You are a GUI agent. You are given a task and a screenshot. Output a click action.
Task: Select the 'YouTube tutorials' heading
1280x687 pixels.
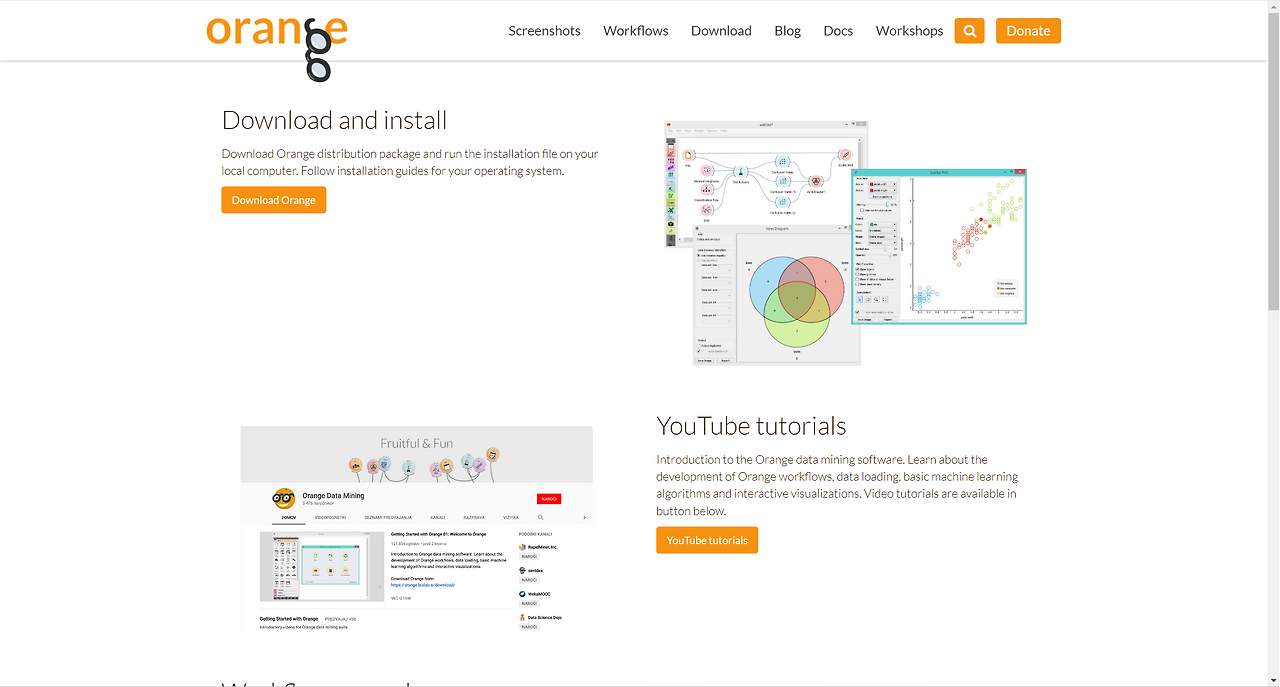coord(751,426)
